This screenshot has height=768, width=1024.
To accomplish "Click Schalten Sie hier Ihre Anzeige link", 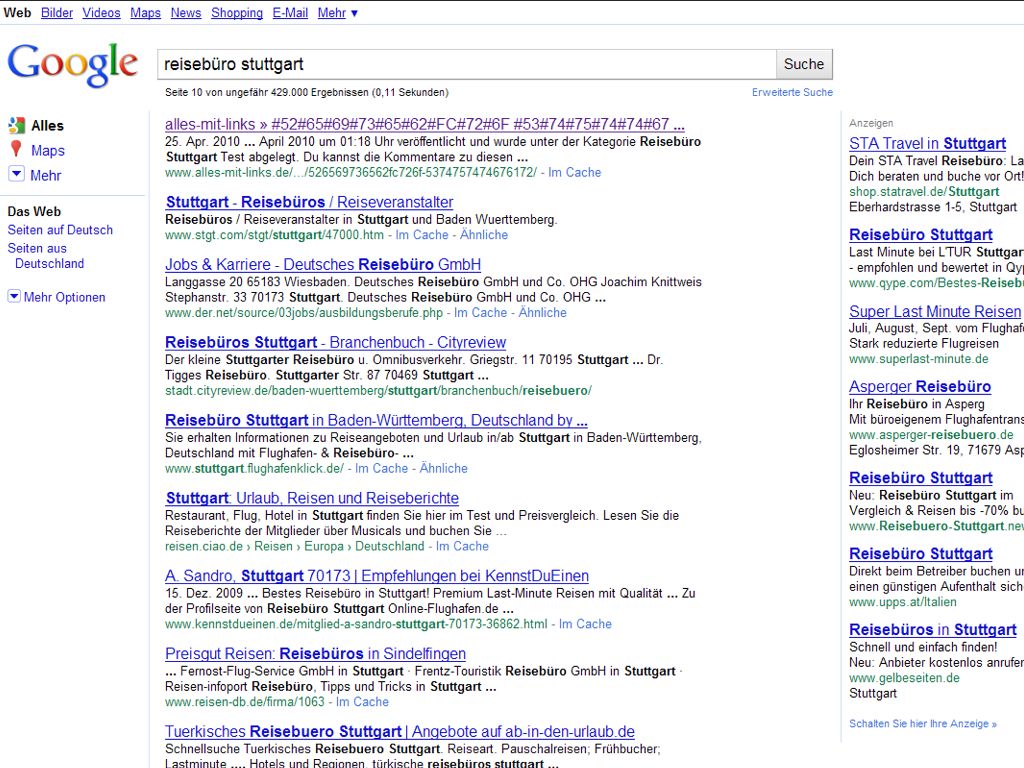I will click(x=923, y=723).
